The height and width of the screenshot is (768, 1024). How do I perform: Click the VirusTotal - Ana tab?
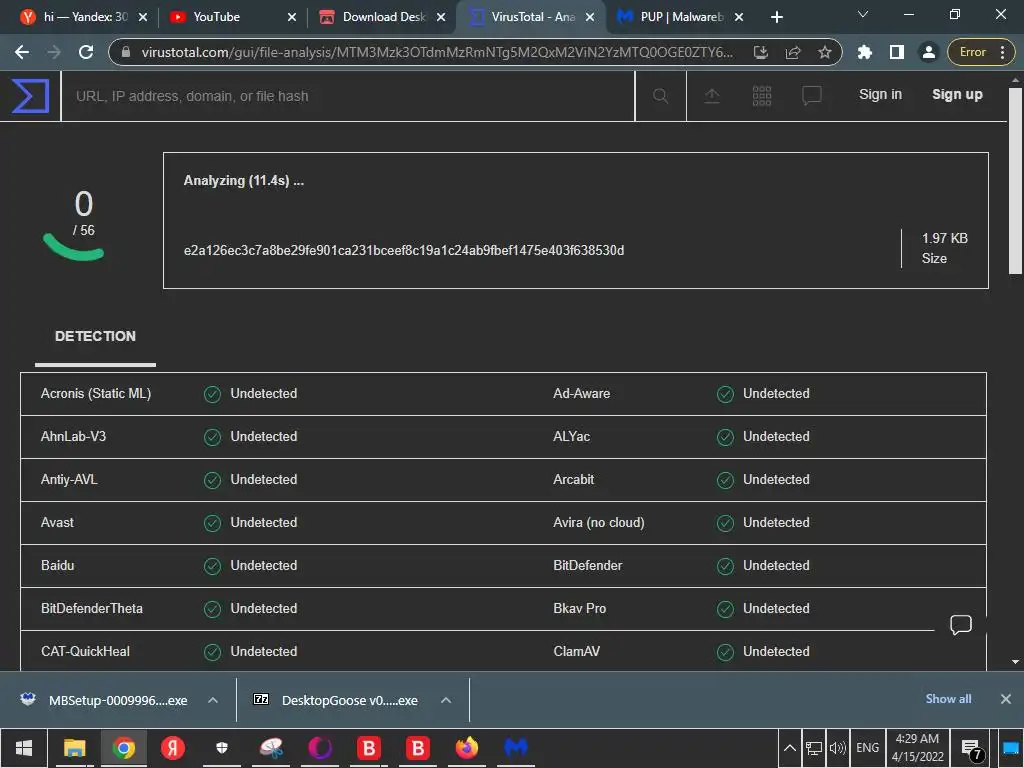click(533, 17)
